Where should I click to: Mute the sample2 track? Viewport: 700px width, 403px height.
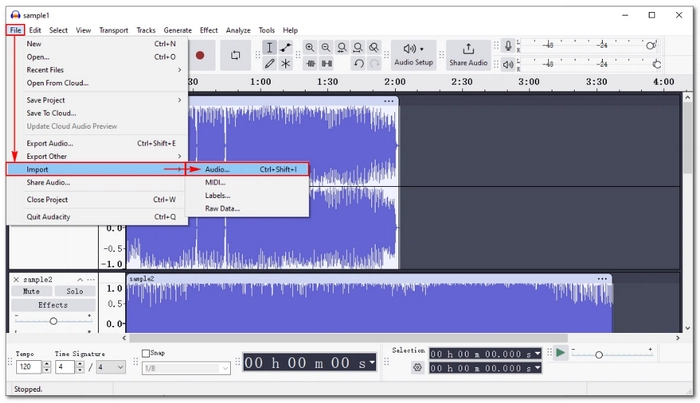click(31, 291)
